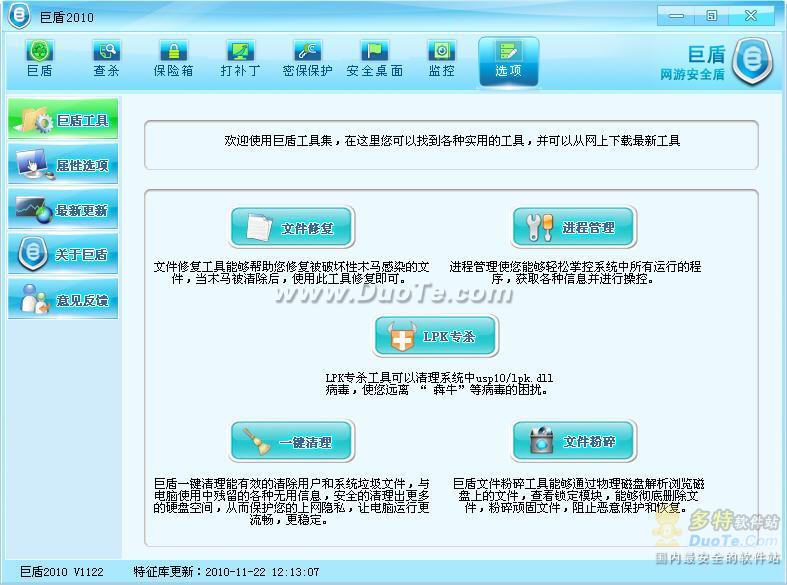Click the 文件修复 description text
The image size is (787, 585).
pos(291,272)
